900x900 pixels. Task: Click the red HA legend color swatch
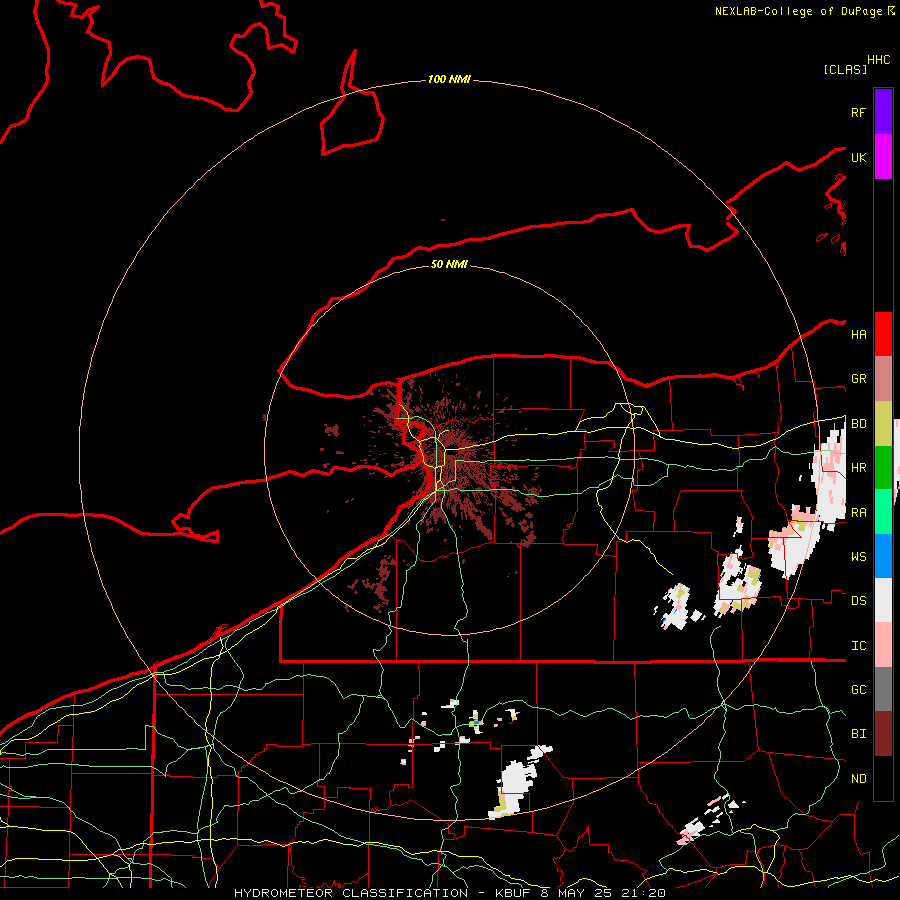[x=883, y=334]
